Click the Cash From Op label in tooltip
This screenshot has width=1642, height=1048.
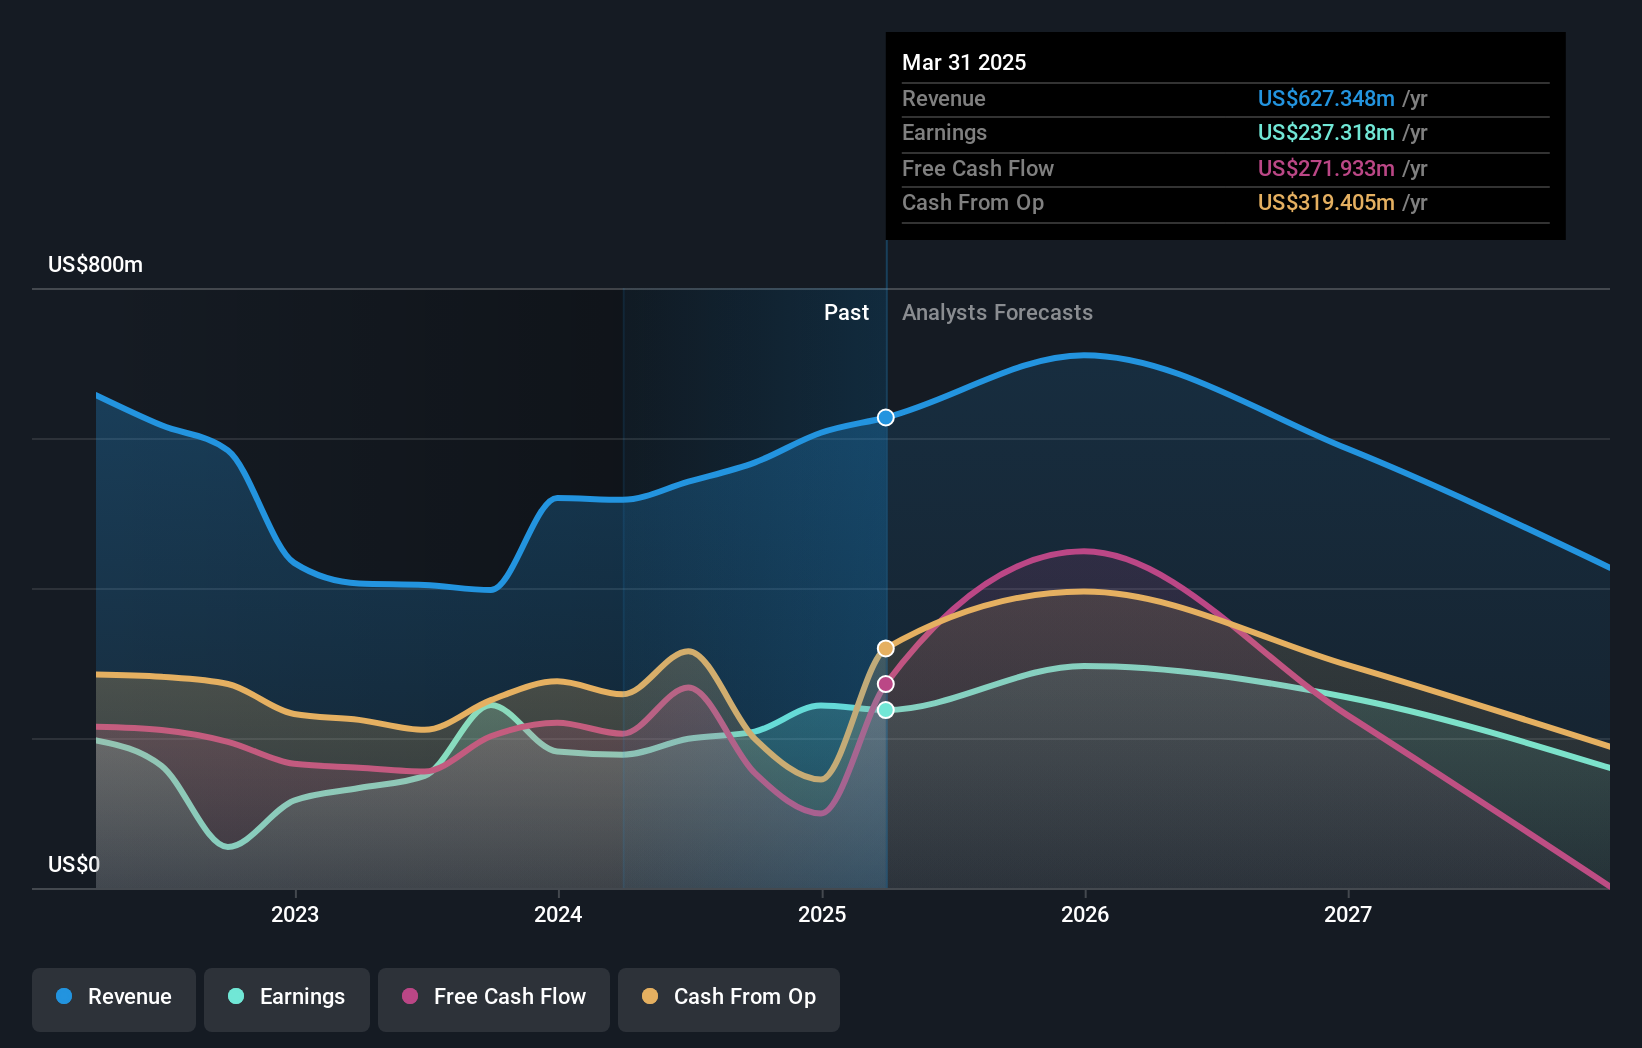click(x=973, y=203)
